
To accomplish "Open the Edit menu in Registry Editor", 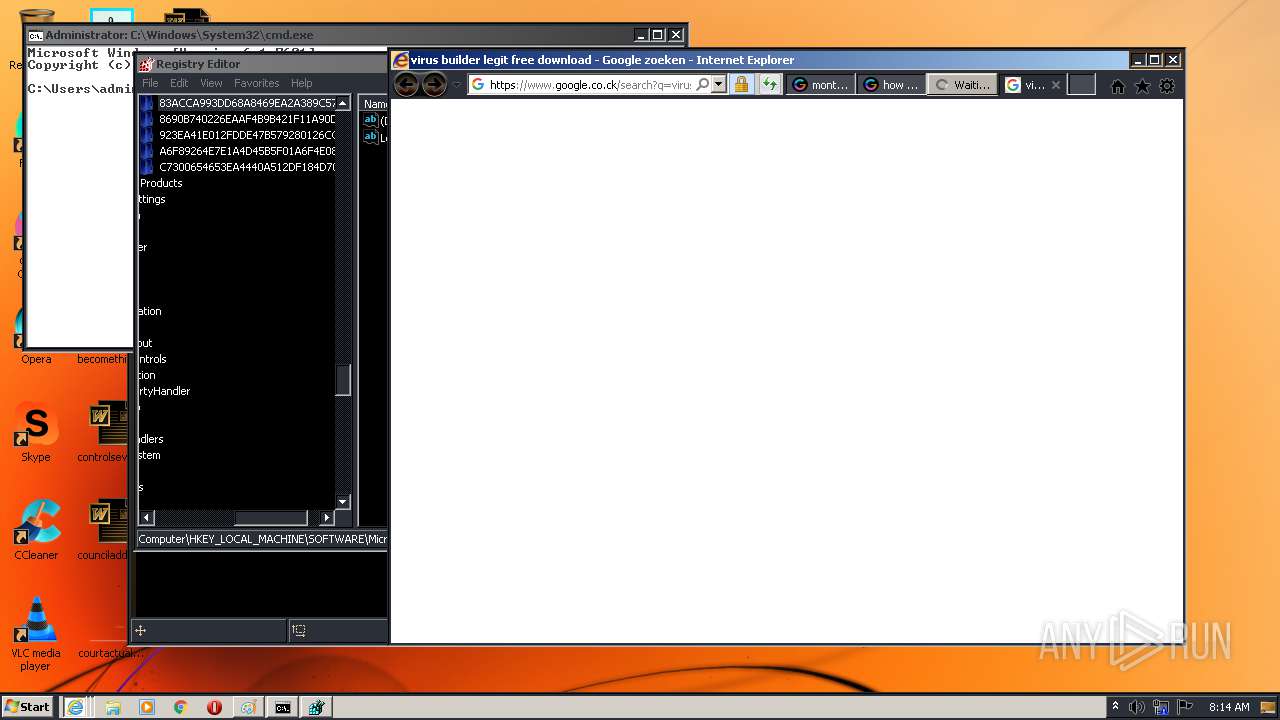I will [179, 83].
